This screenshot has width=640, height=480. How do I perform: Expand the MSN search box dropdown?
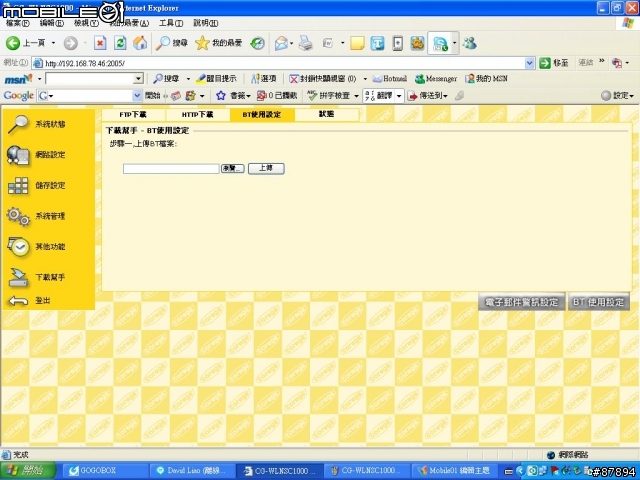pyautogui.click(x=138, y=78)
